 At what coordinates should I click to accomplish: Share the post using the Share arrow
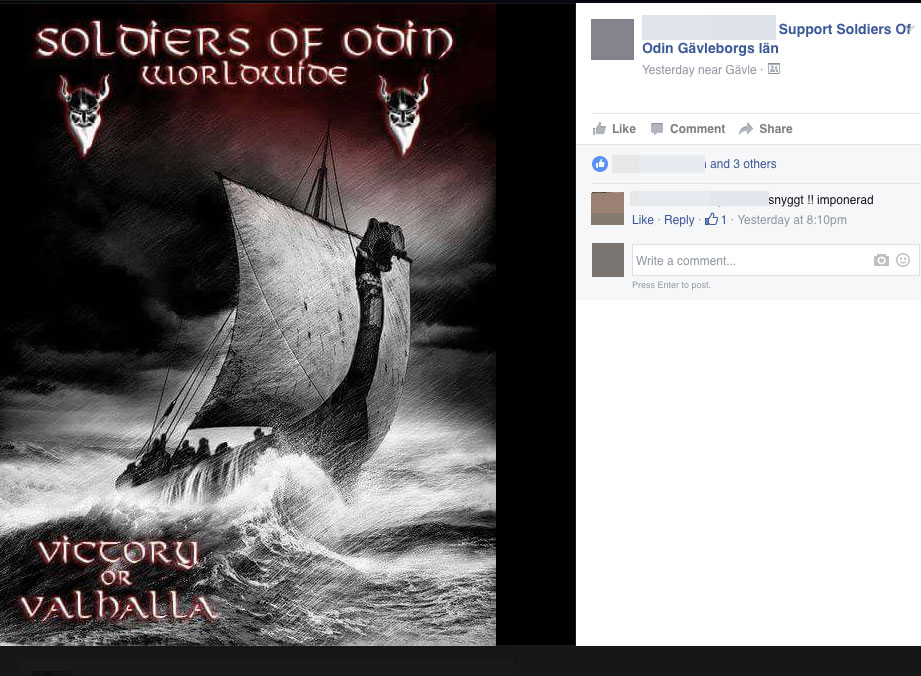coord(765,129)
